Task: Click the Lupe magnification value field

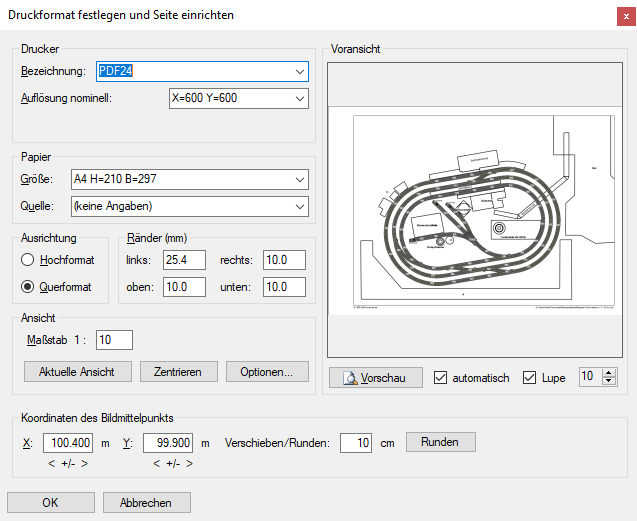Action: click(591, 377)
